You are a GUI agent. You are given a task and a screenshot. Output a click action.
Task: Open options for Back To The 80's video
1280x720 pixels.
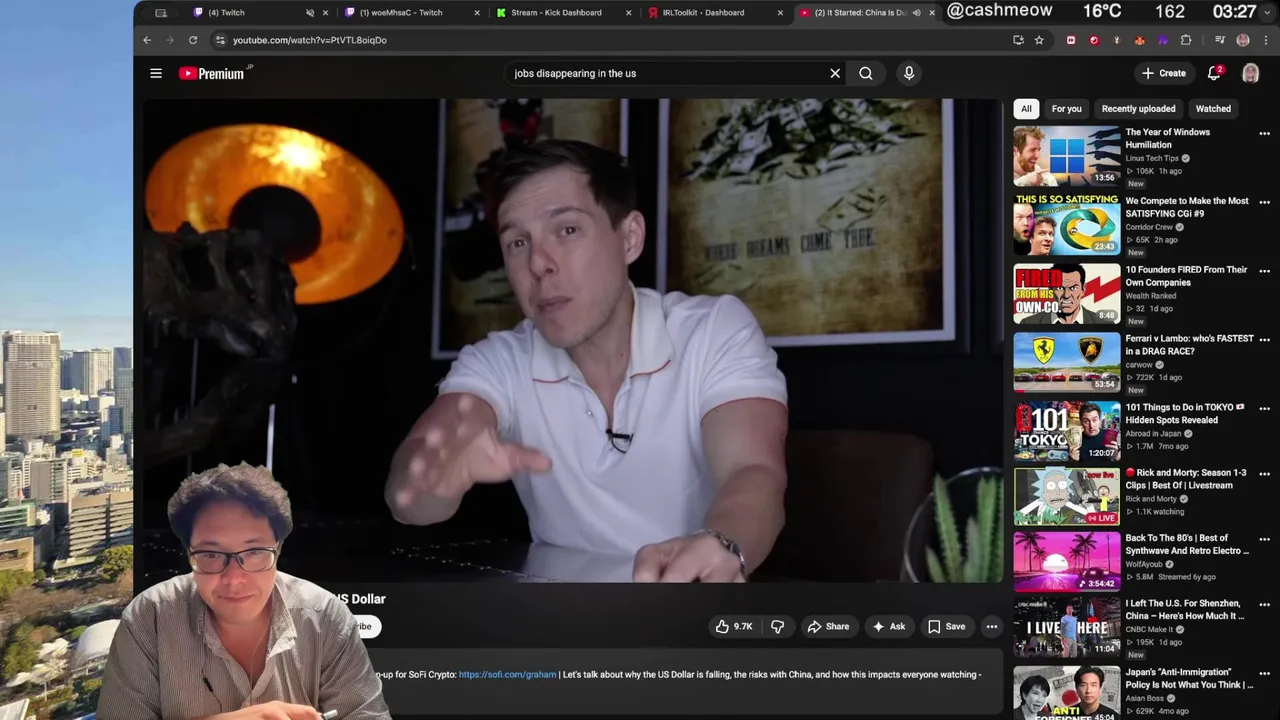point(1264,539)
